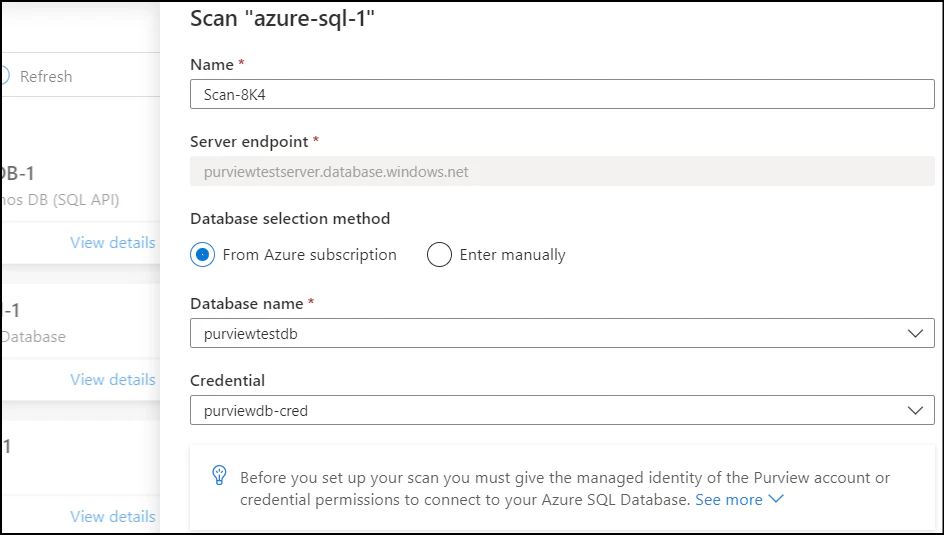Click the Cosmos DB (SQL API) subtitle

click(x=60, y=200)
